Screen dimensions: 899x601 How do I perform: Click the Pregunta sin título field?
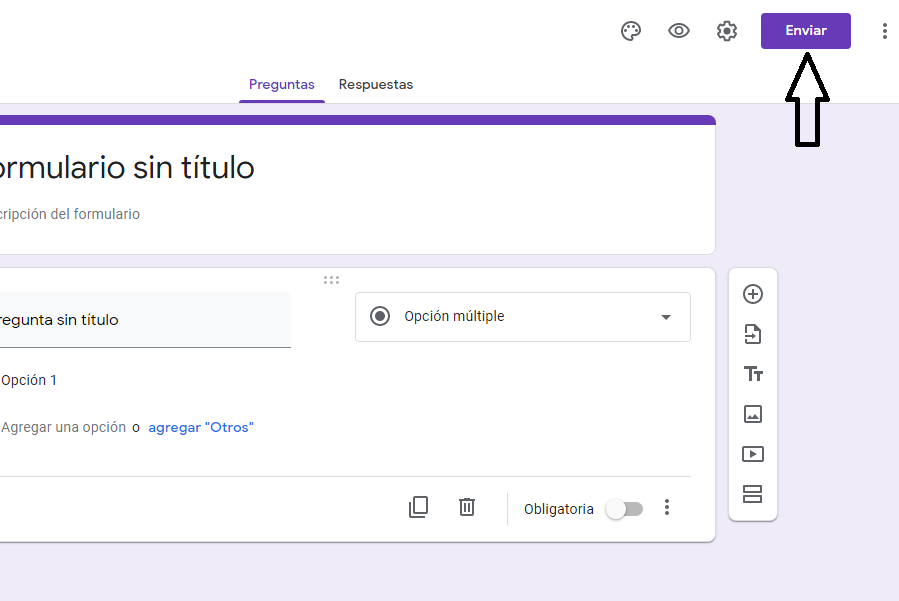click(145, 320)
